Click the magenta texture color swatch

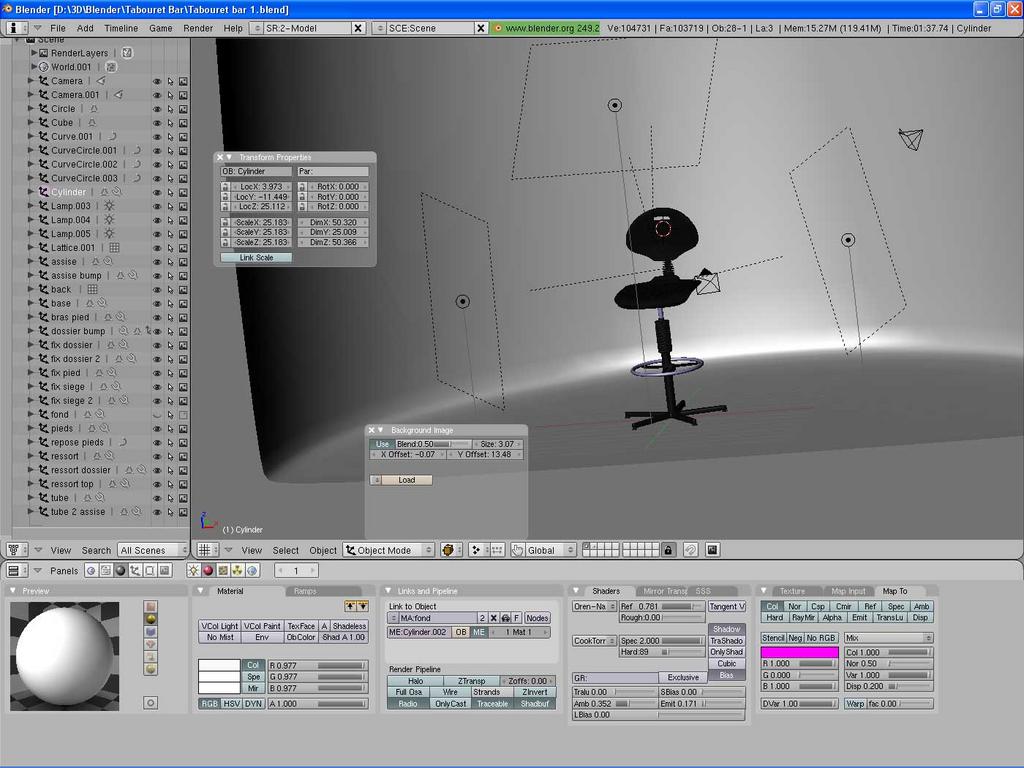799,652
